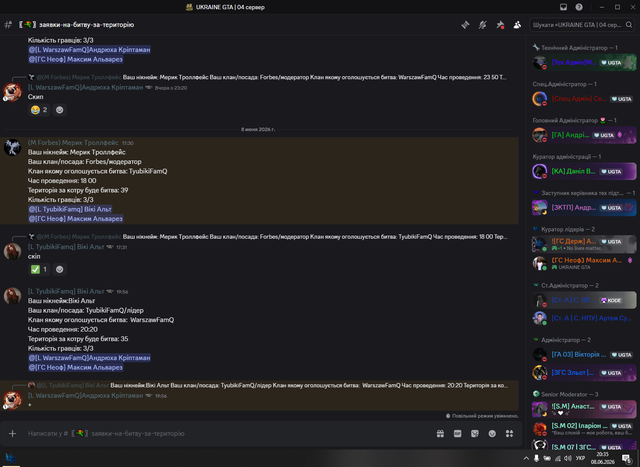Click the search field for UKRAINE GTA server
Screen dimensions: 640x467
[x=582, y=25]
